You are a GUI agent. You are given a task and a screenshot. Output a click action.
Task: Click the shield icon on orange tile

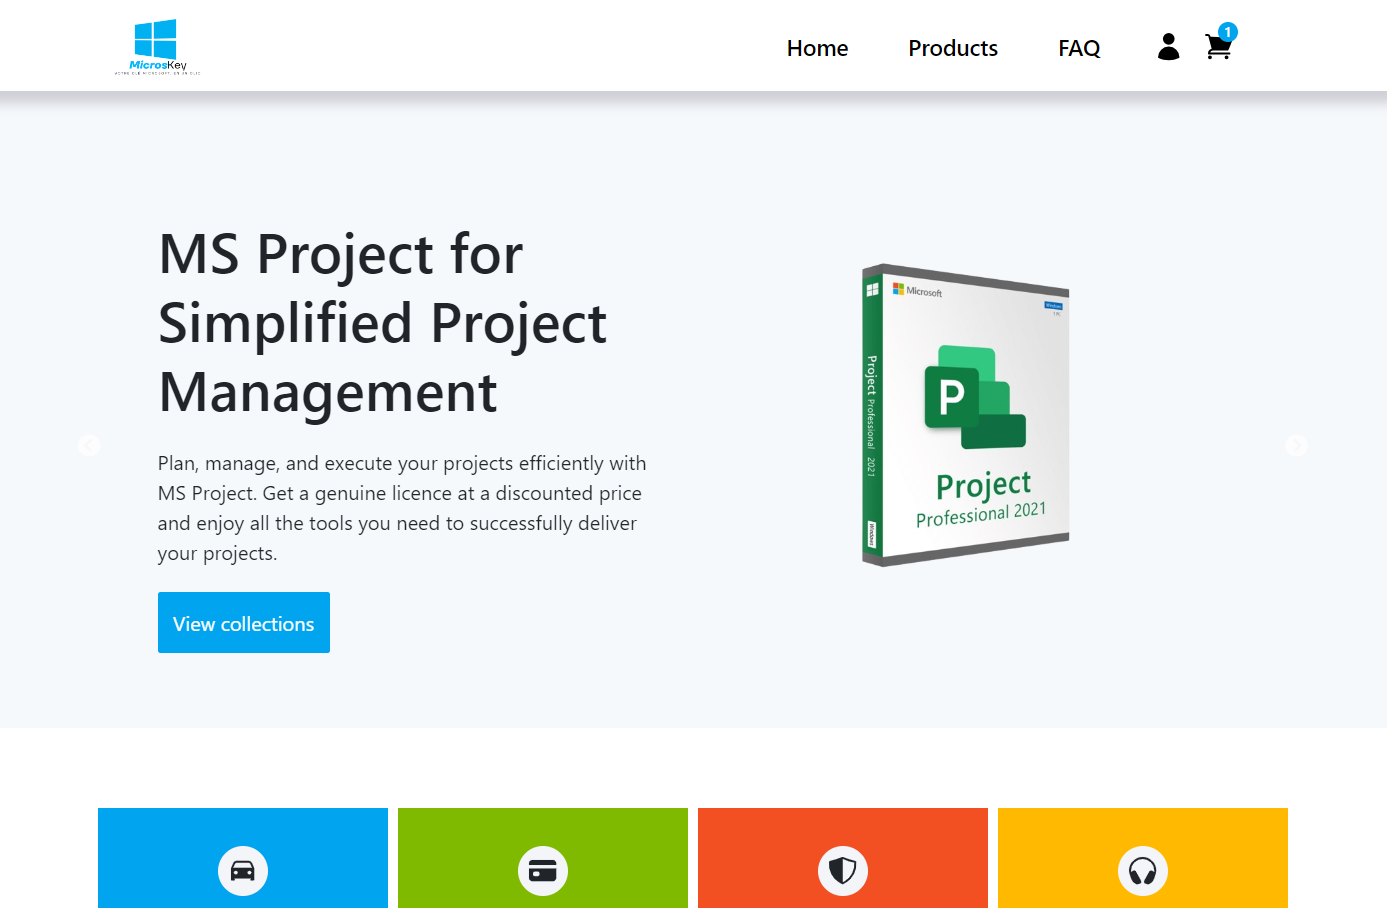843,871
